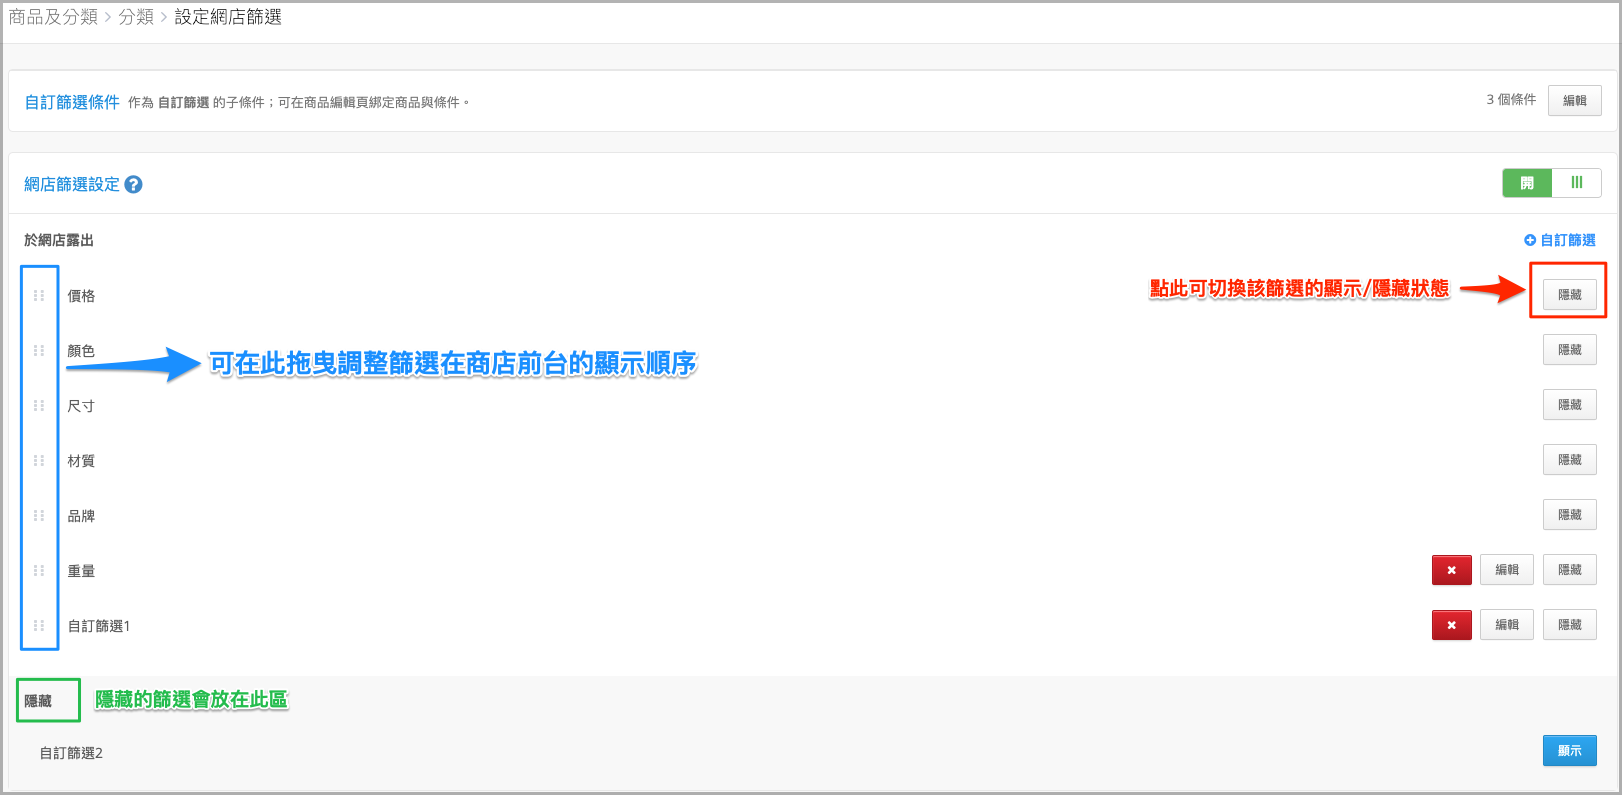Select the 尺寸 filter label

coord(81,406)
